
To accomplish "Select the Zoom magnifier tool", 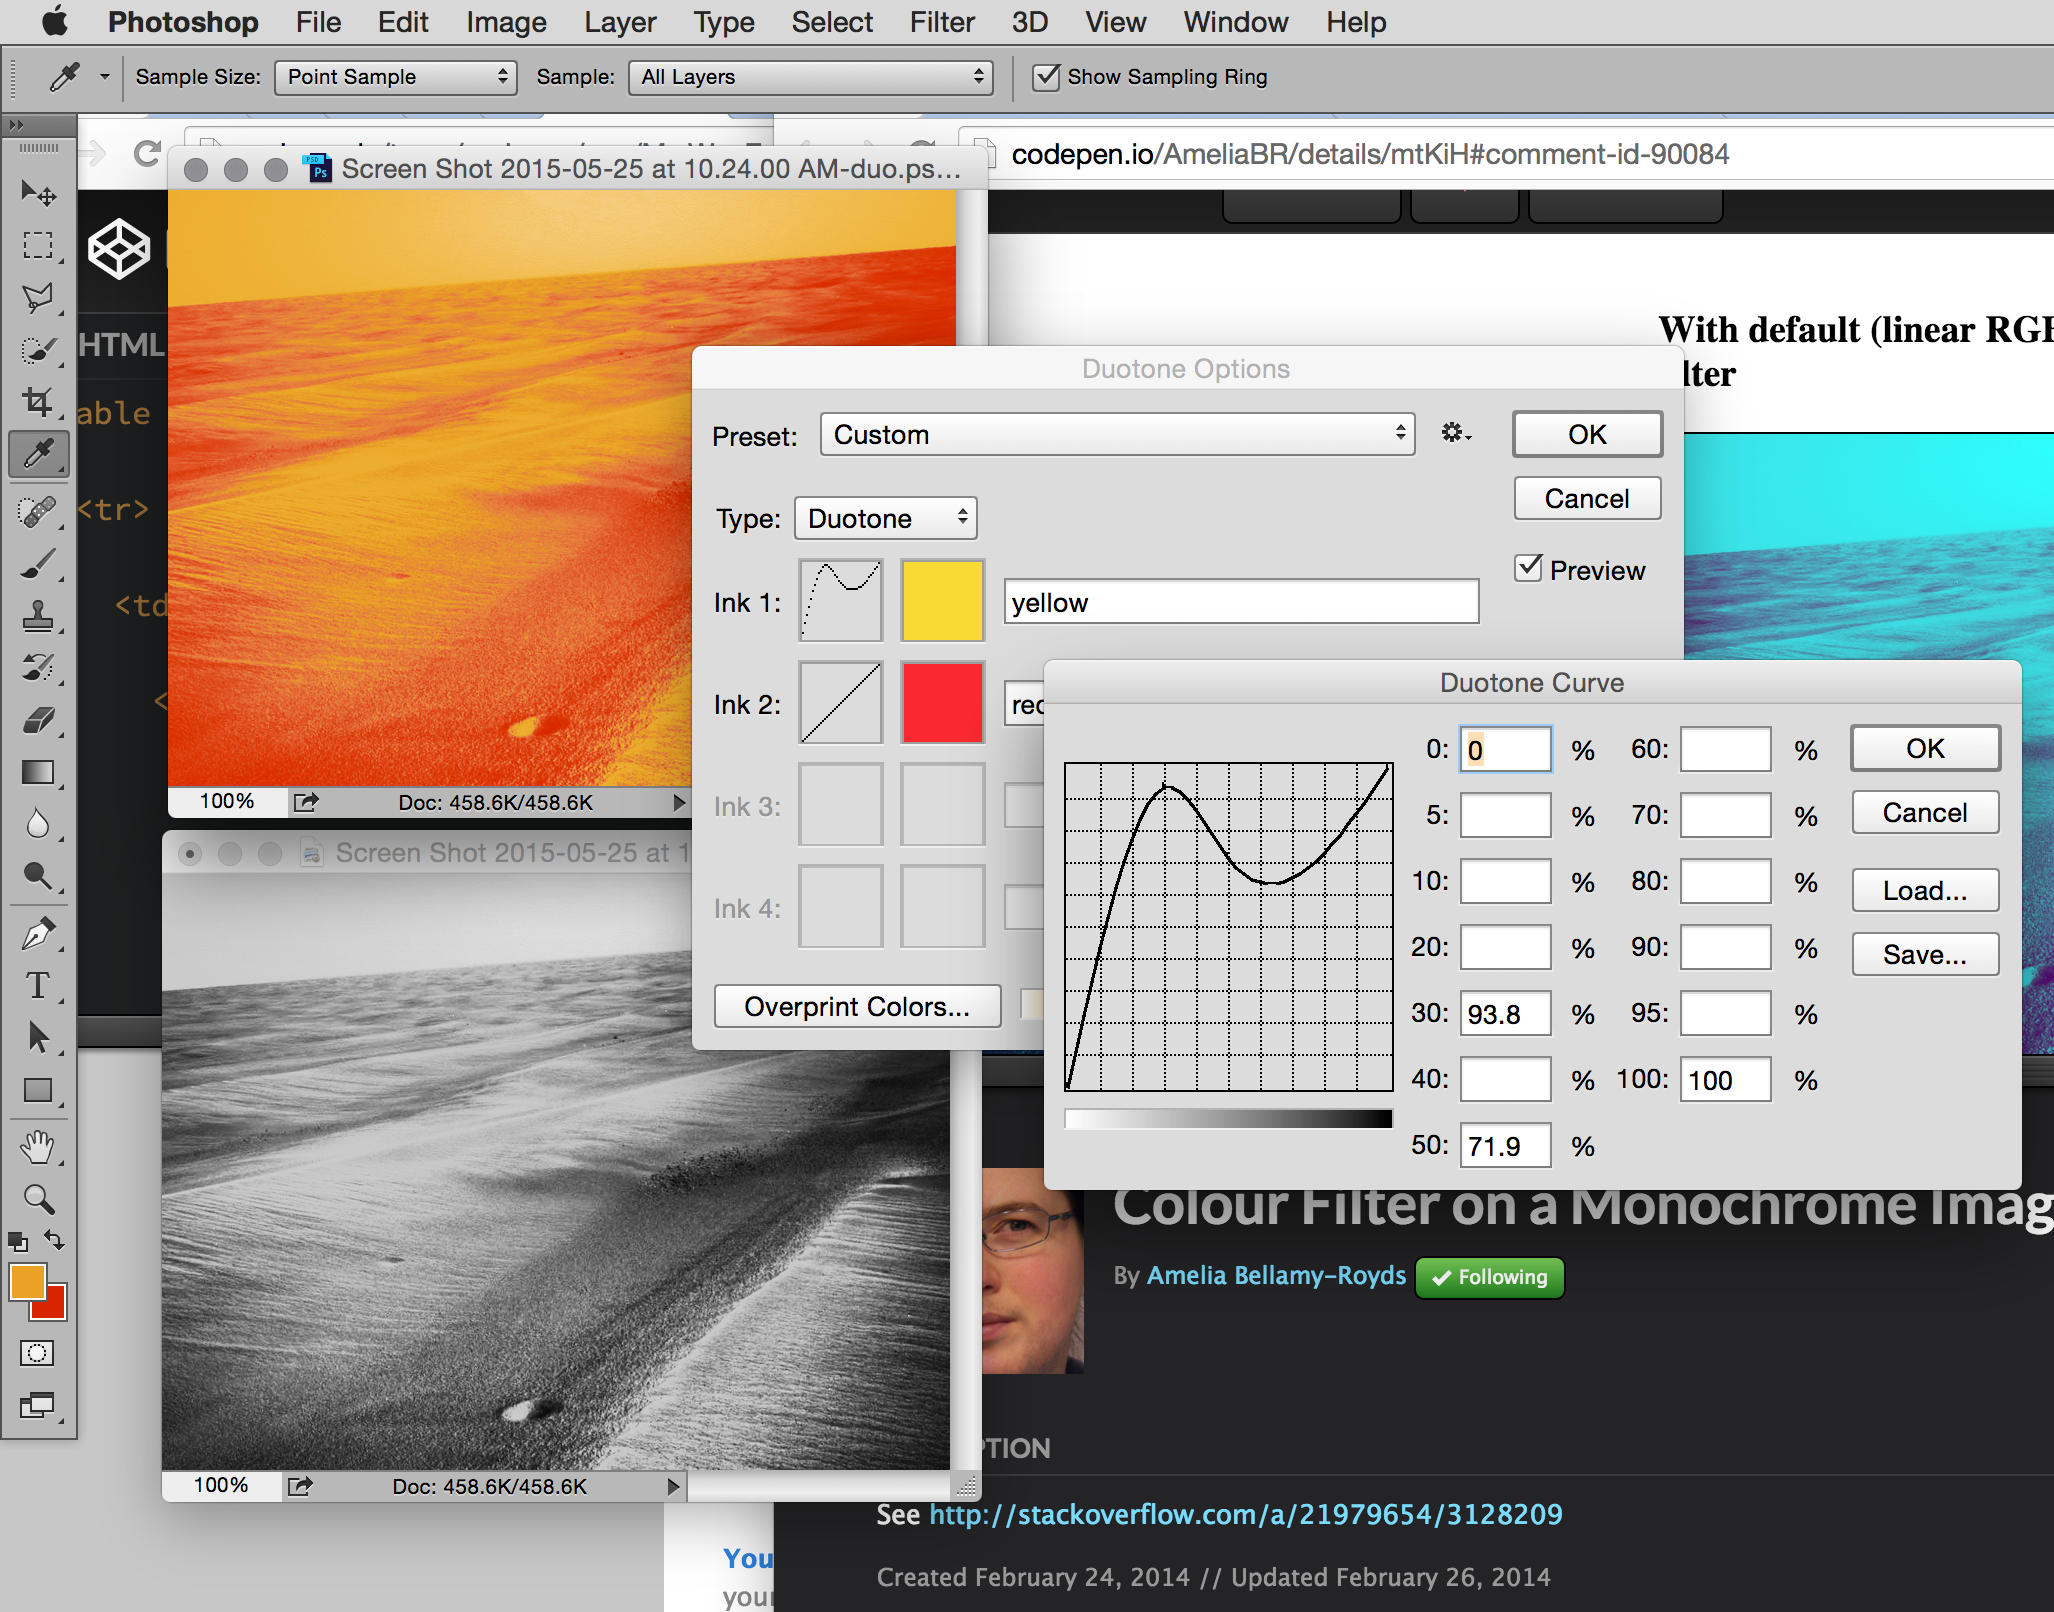I will [x=38, y=1199].
